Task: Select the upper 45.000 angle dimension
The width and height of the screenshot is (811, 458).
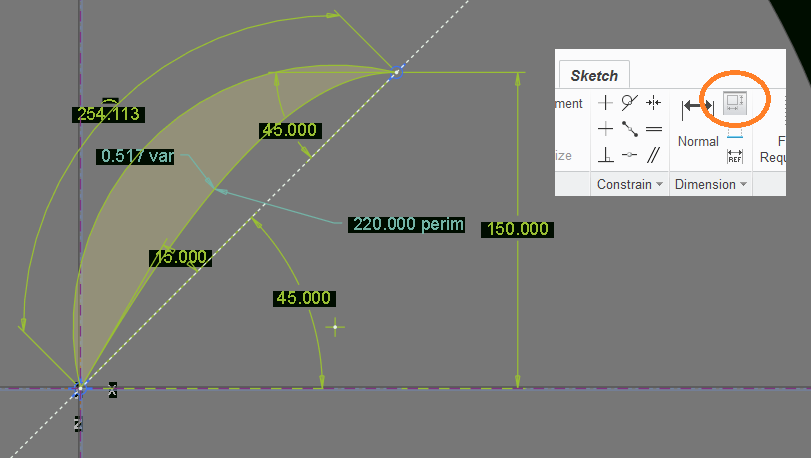Action: pos(290,130)
